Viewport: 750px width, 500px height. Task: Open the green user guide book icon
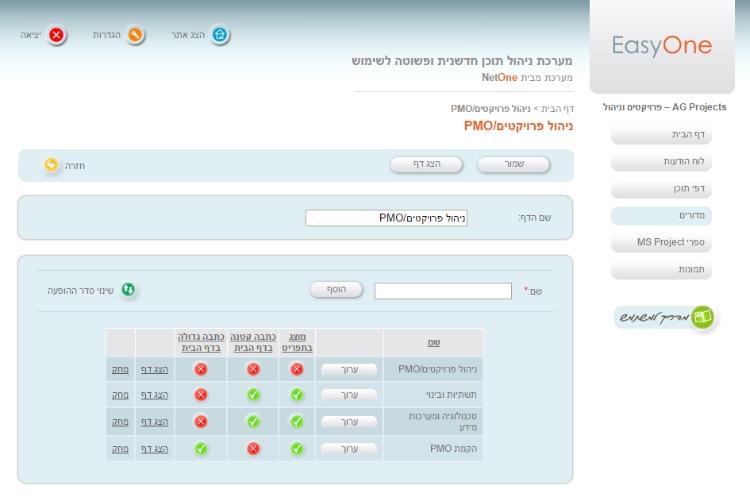(x=703, y=317)
